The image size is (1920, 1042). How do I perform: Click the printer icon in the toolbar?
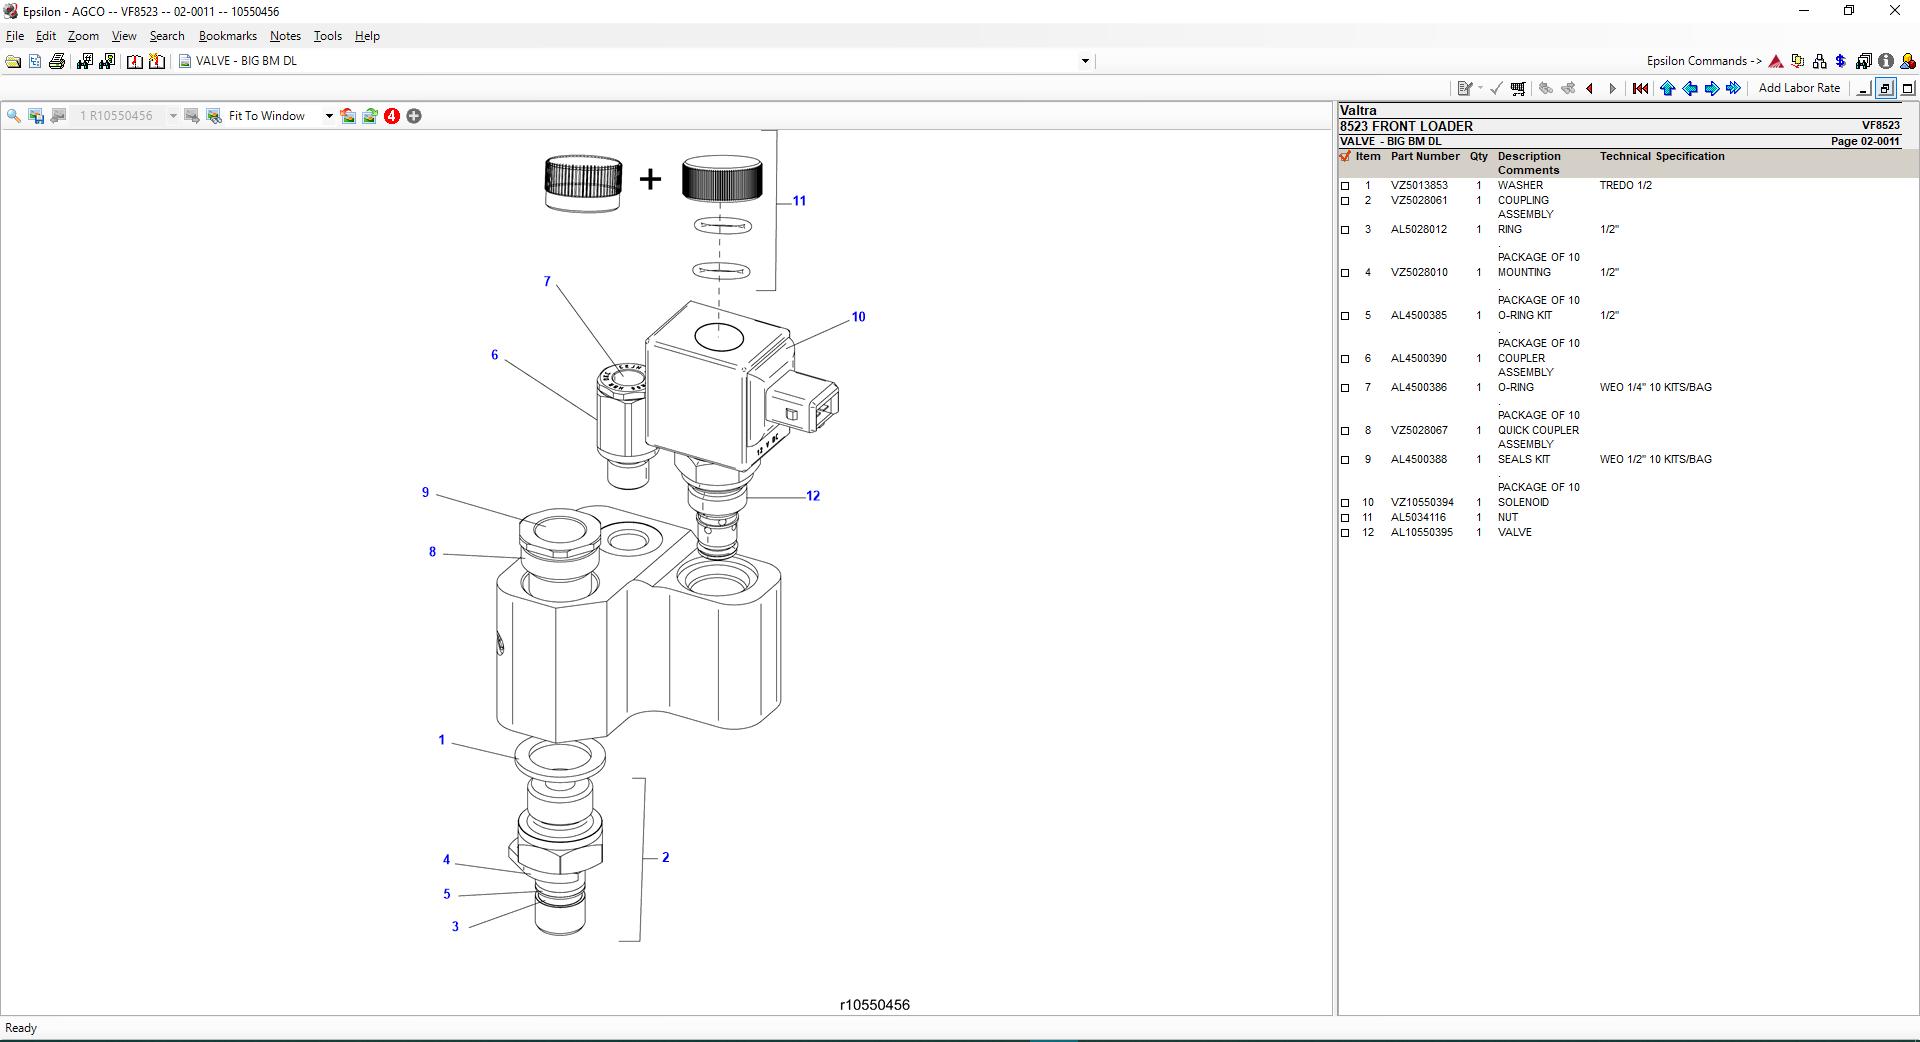click(57, 61)
